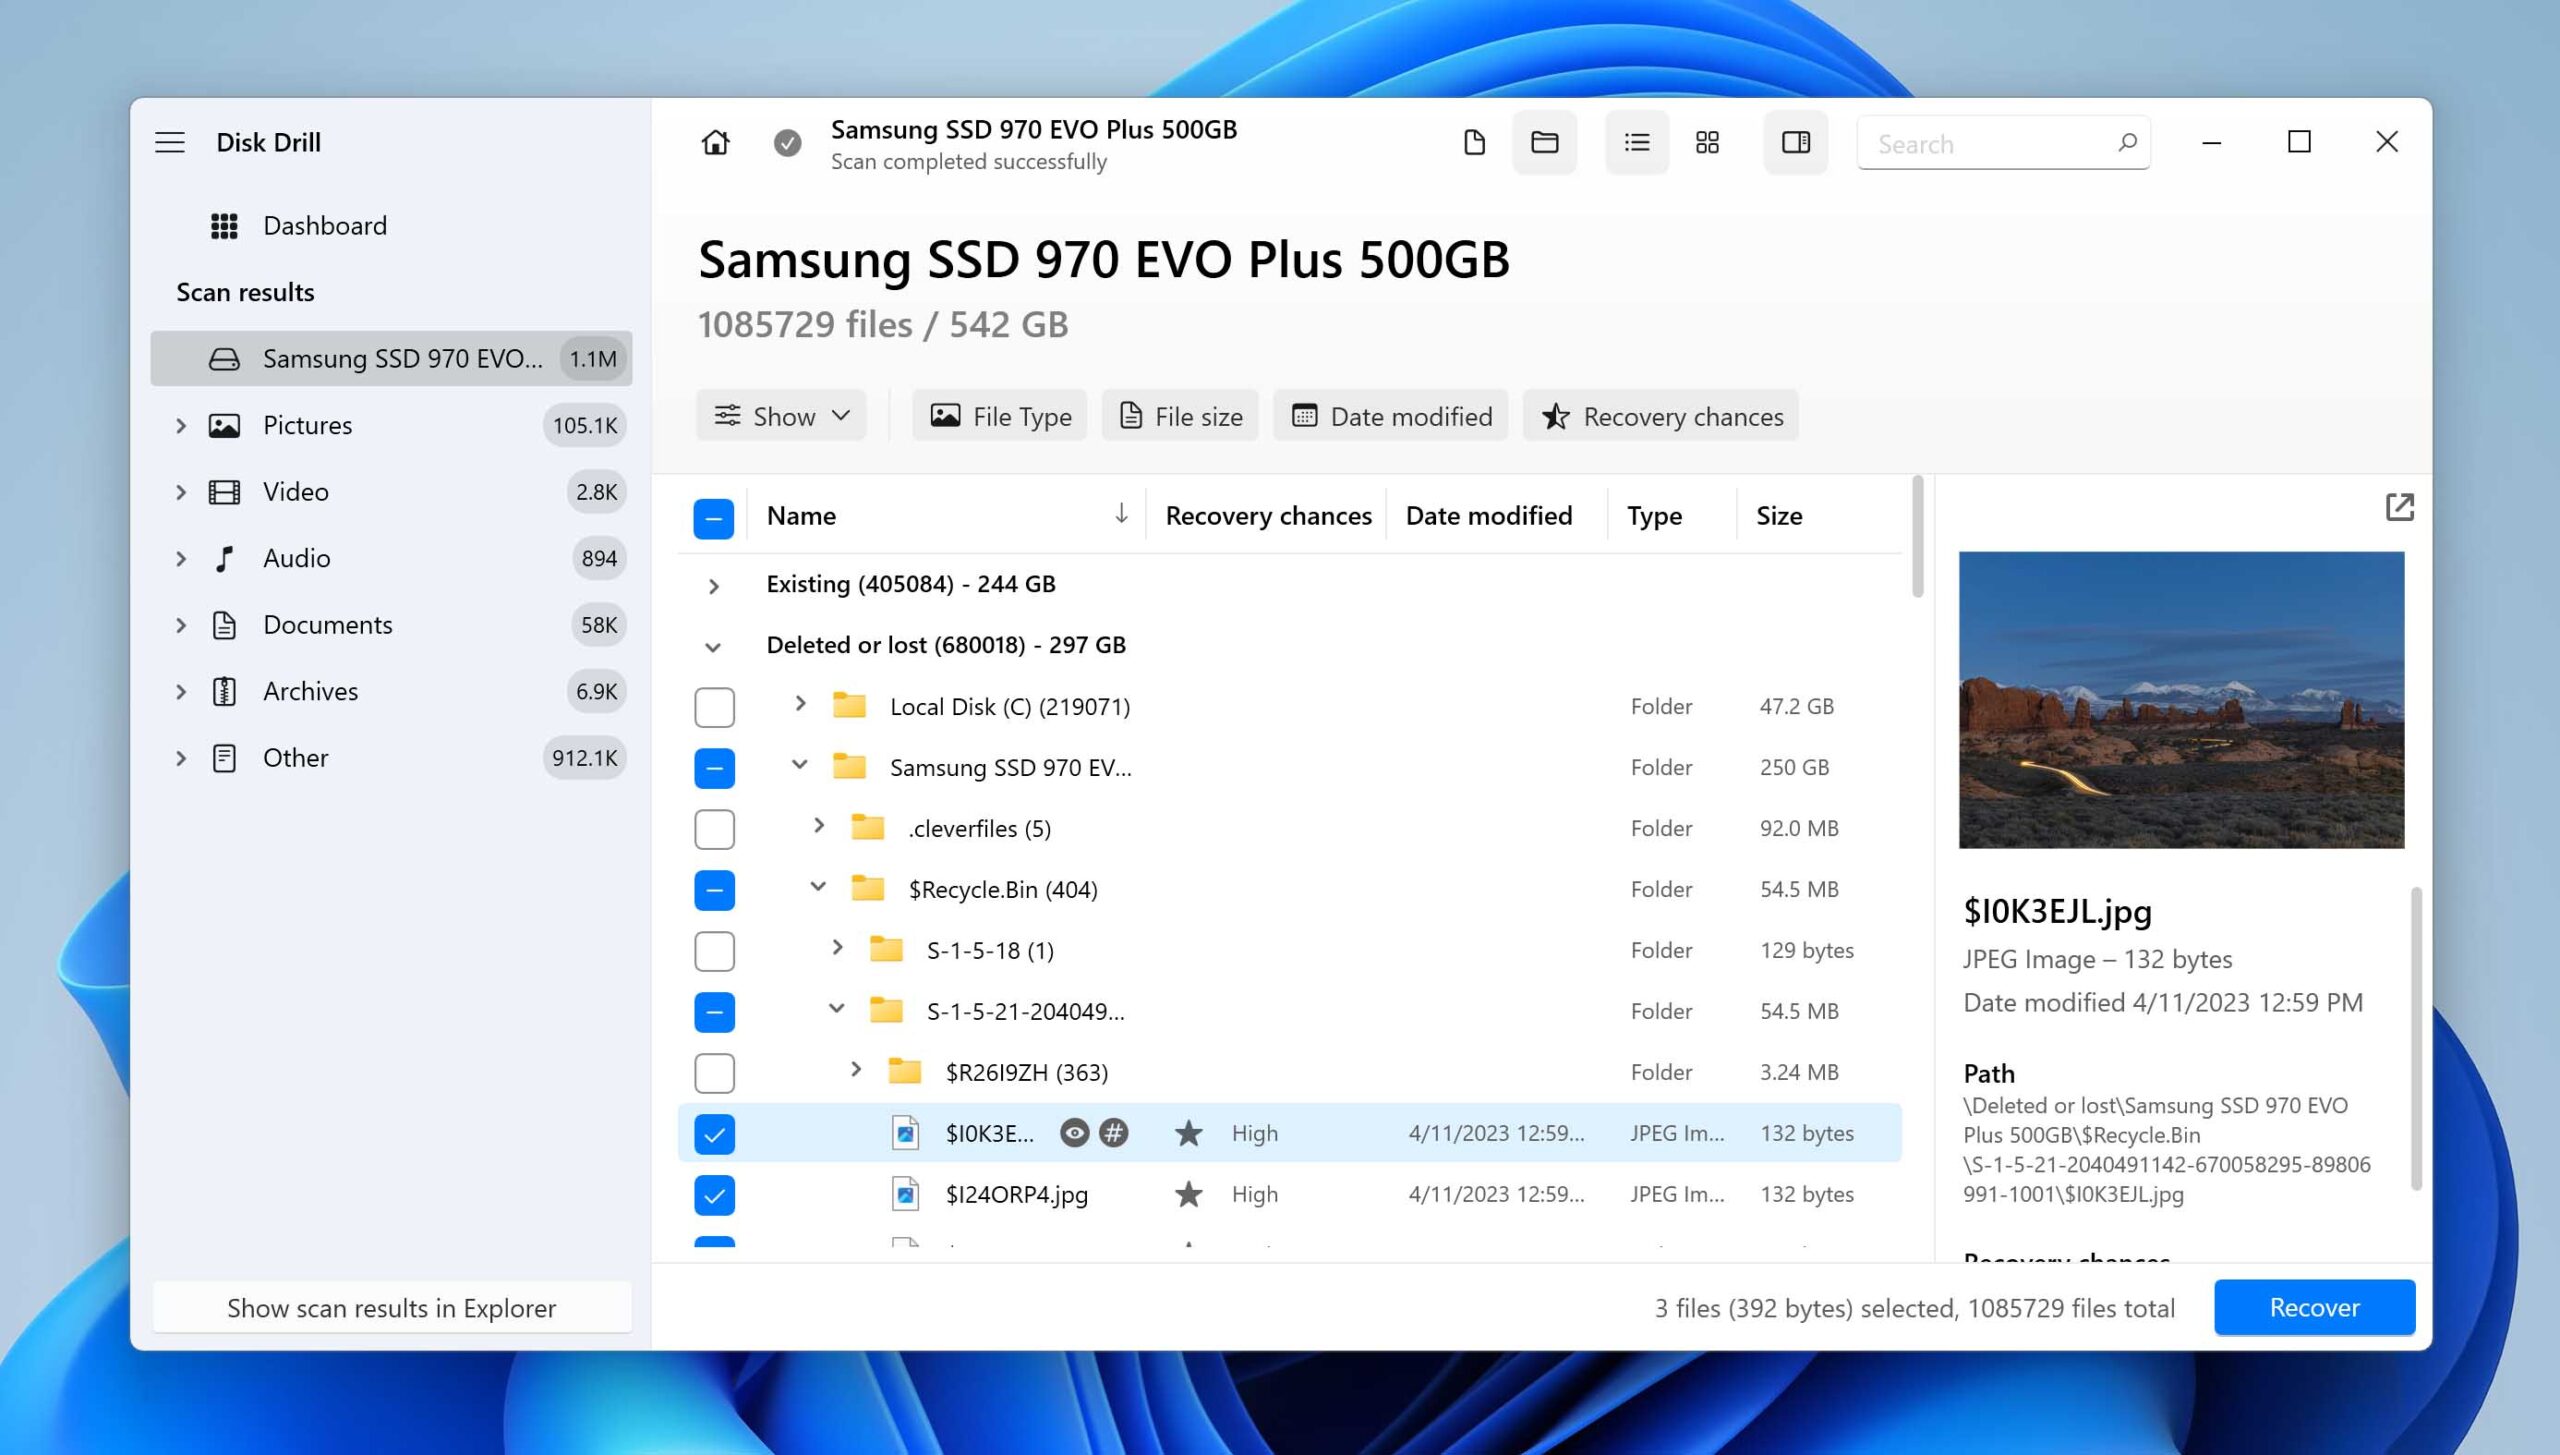Toggle checkbox for $I0K3E... file
2560x1455 pixels.
[x=712, y=1132]
